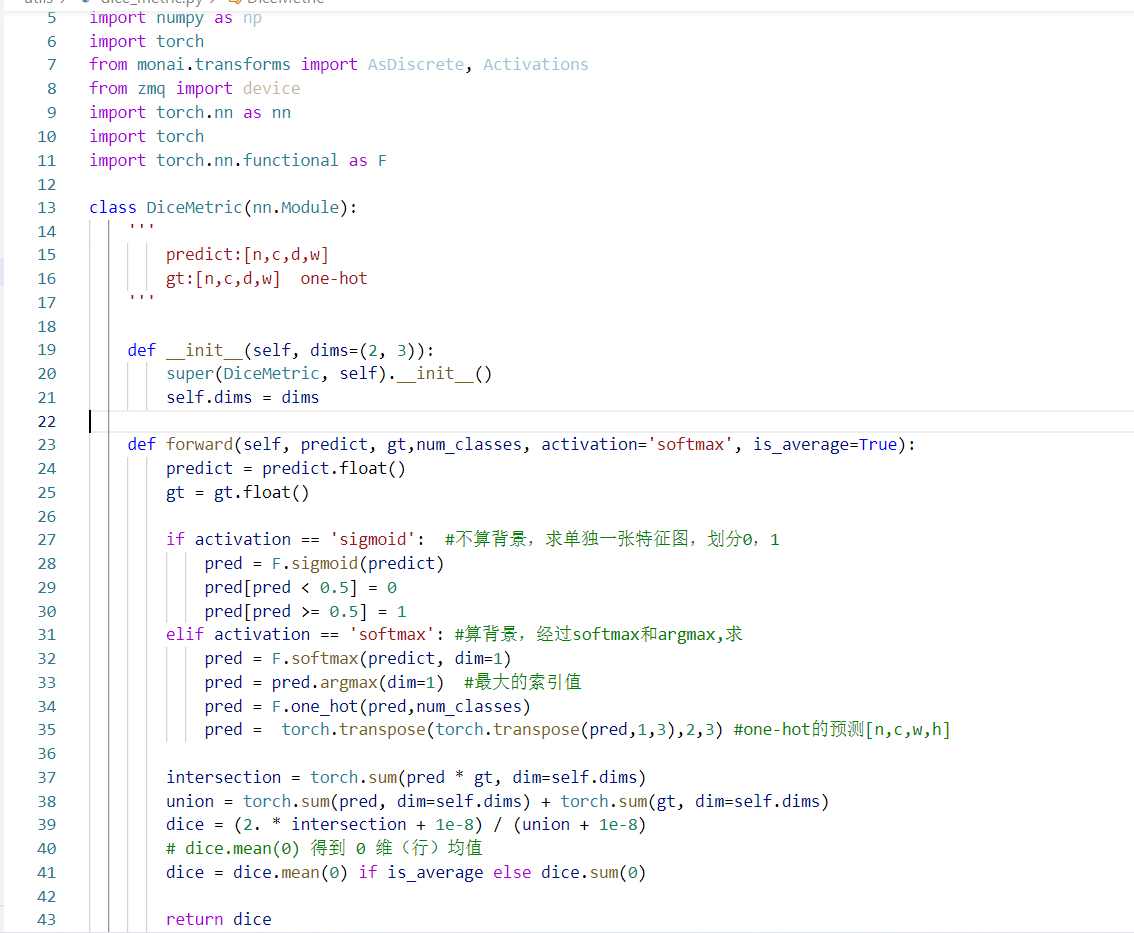
Task: Click 'predict.float()' on line 24
Action: pyautogui.click(x=334, y=468)
